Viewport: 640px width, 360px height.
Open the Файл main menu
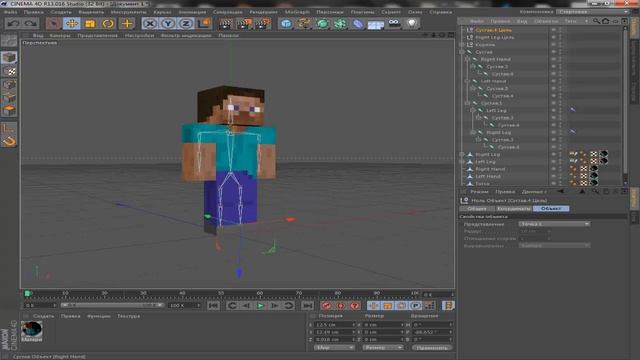point(10,12)
